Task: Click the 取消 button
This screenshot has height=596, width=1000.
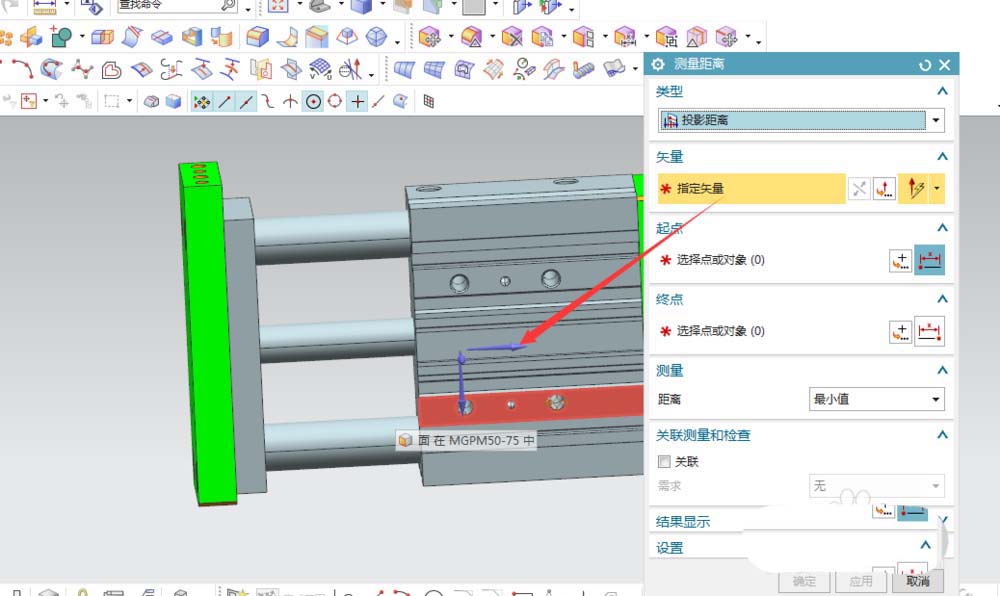Action: click(x=917, y=581)
